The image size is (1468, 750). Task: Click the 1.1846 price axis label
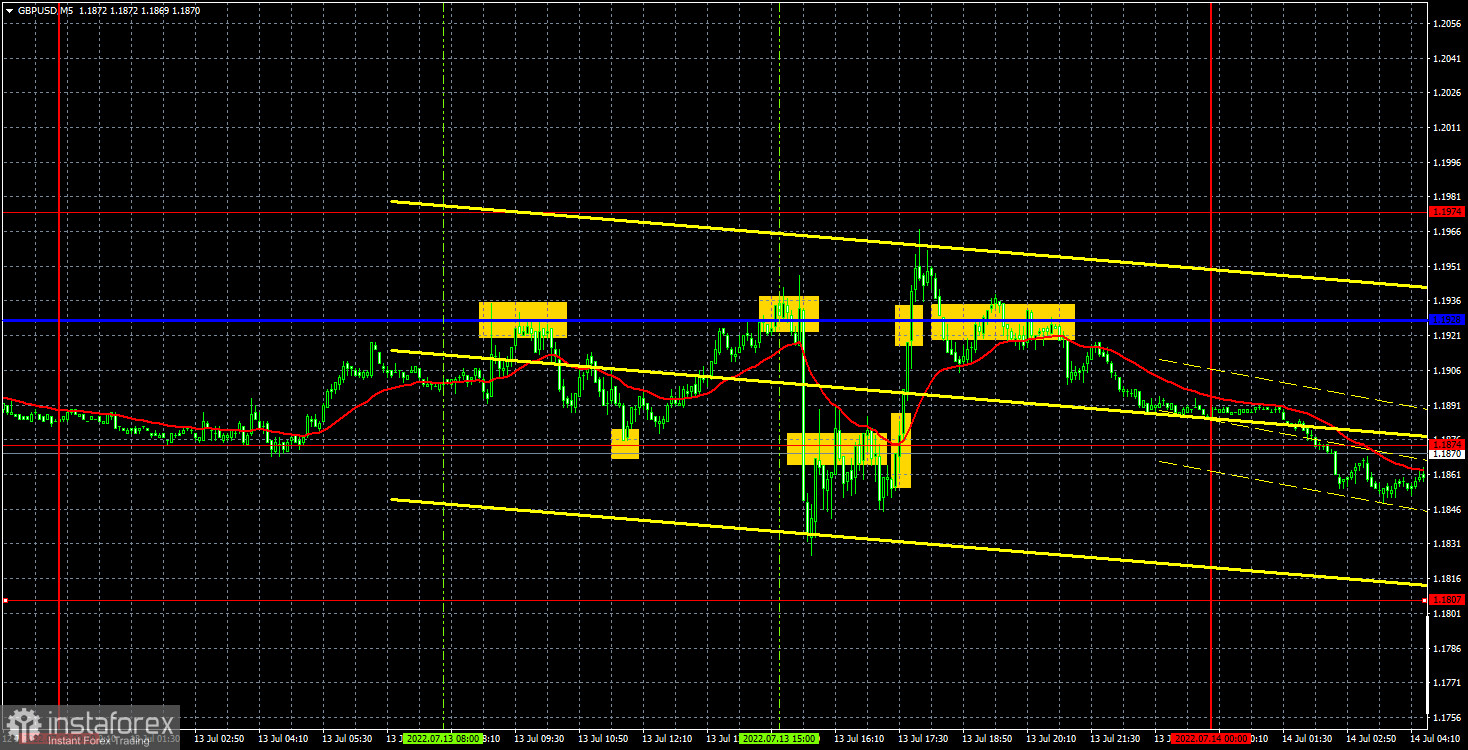pyautogui.click(x=1447, y=509)
